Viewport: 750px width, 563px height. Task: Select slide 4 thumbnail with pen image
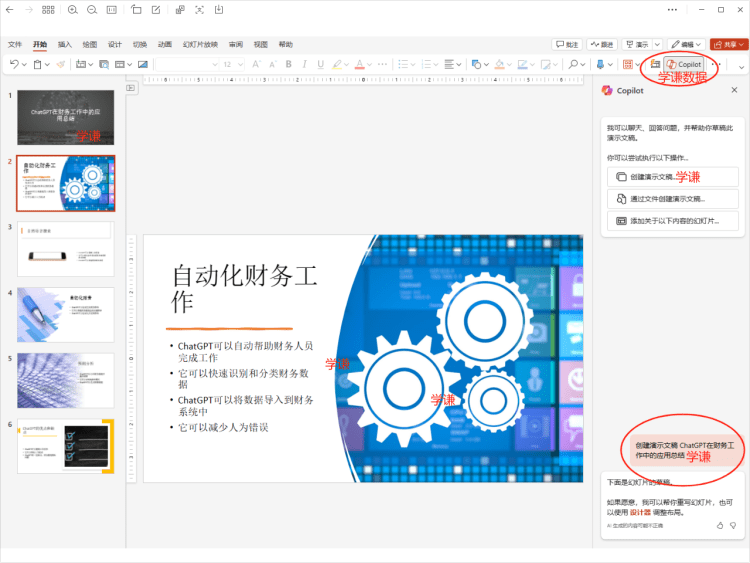(x=66, y=315)
